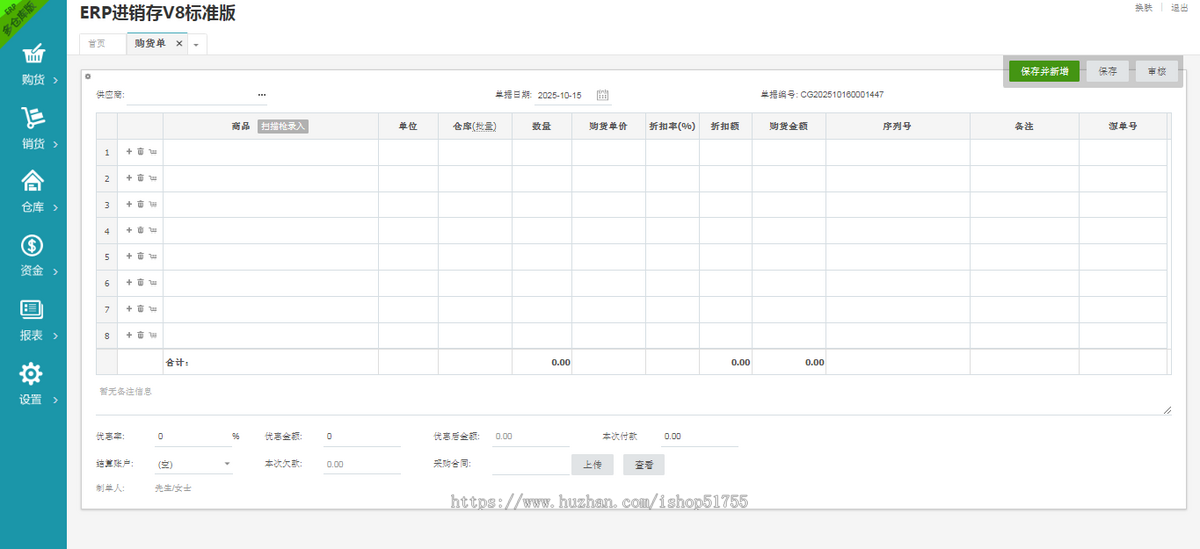
Task: Click the 序列号 column header
Action: point(897,127)
